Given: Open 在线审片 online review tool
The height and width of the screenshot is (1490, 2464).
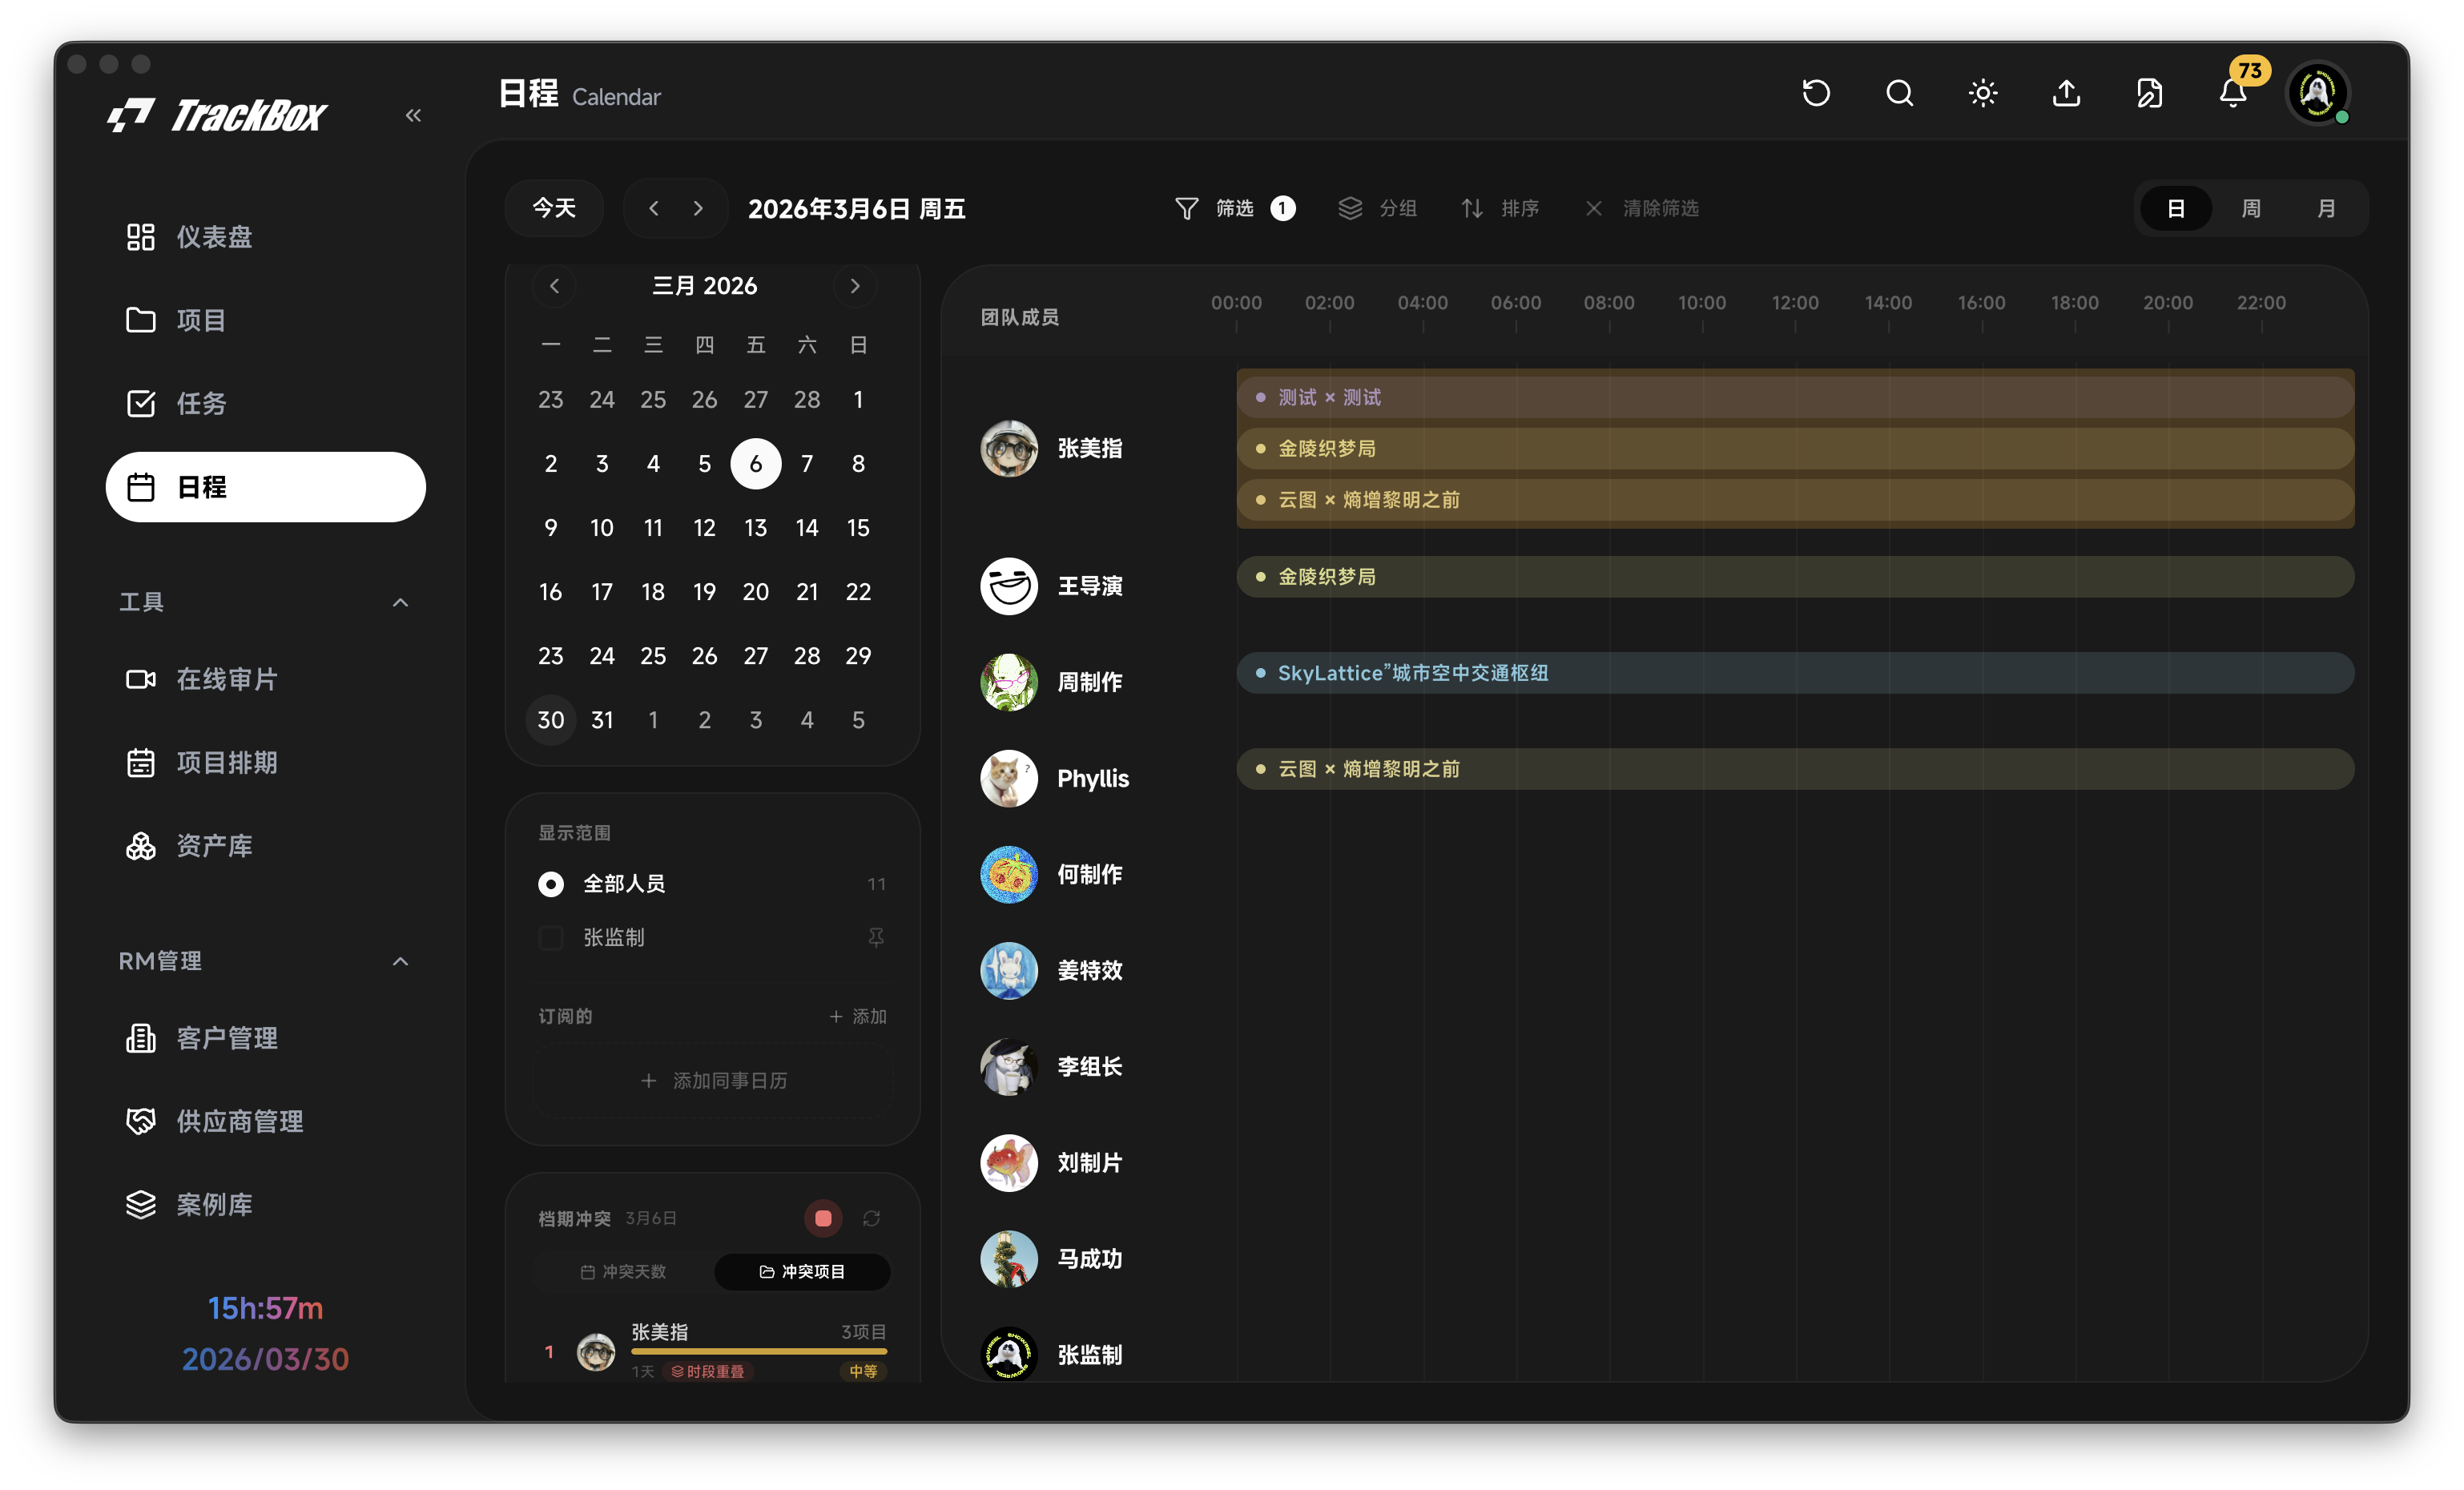Looking at the screenshot, I should pos(265,679).
